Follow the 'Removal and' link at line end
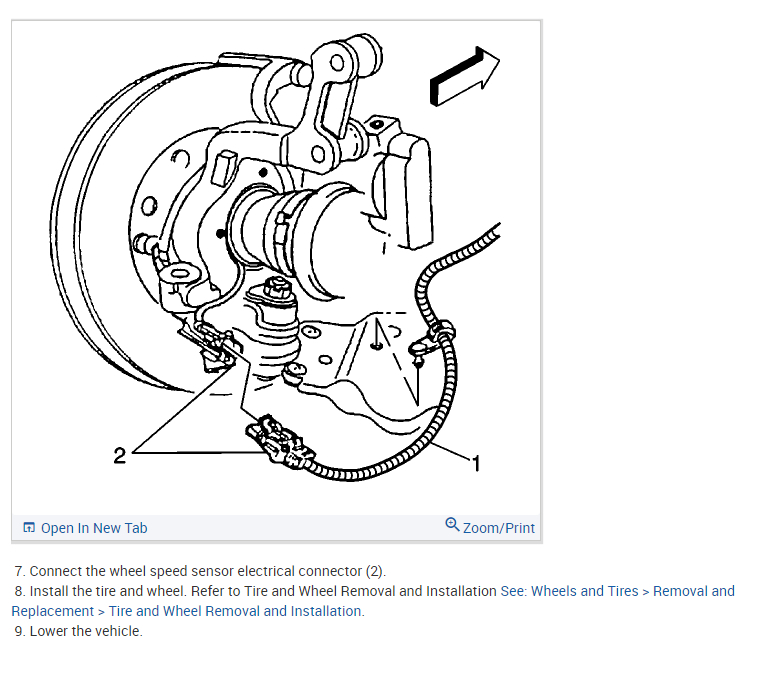 click(694, 591)
